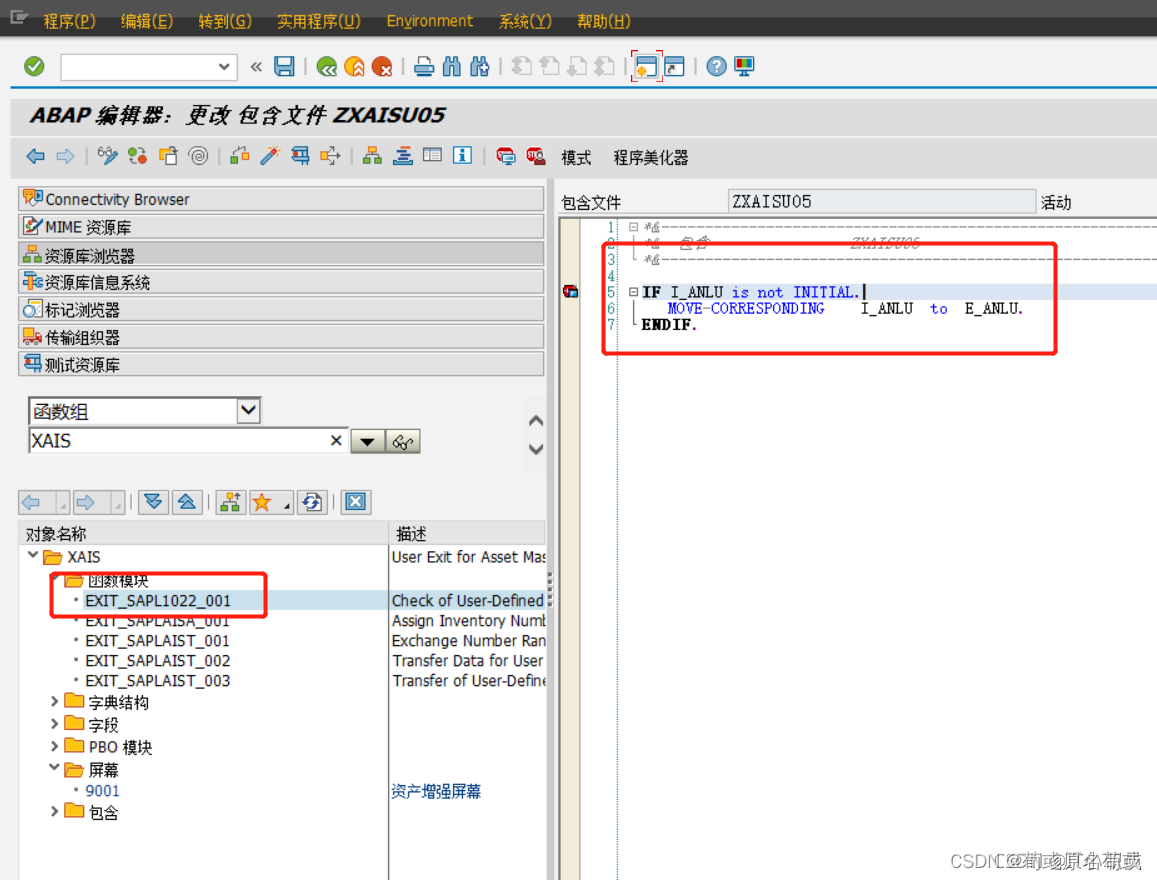
Task: Click the info icon in the editor toolbar
Action: click(462, 156)
